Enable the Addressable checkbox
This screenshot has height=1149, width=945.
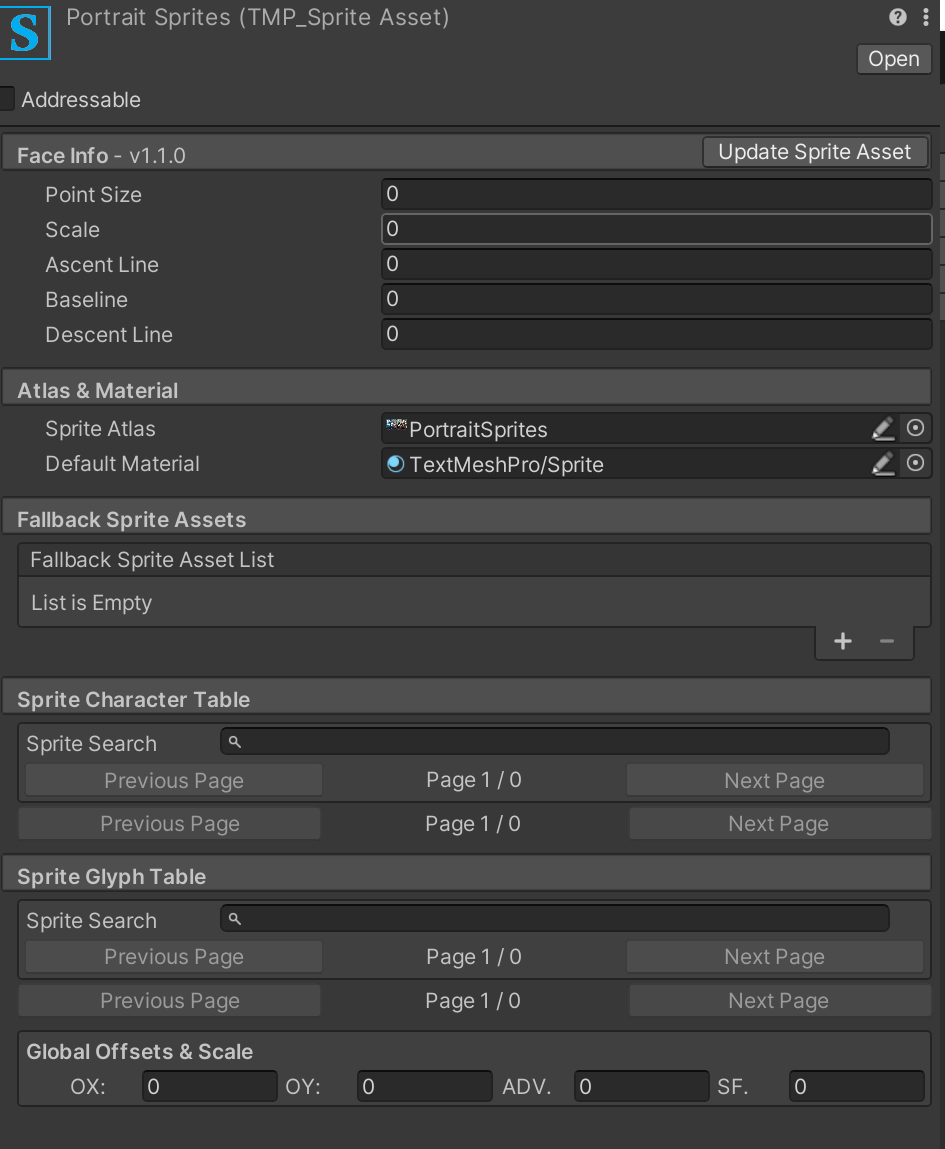6,99
